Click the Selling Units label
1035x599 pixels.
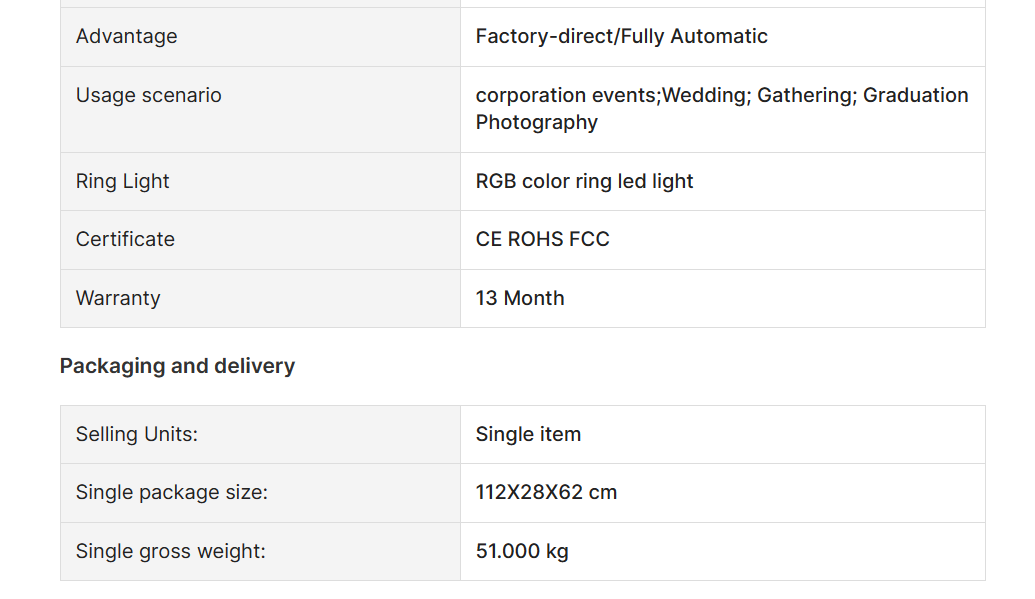137,435
